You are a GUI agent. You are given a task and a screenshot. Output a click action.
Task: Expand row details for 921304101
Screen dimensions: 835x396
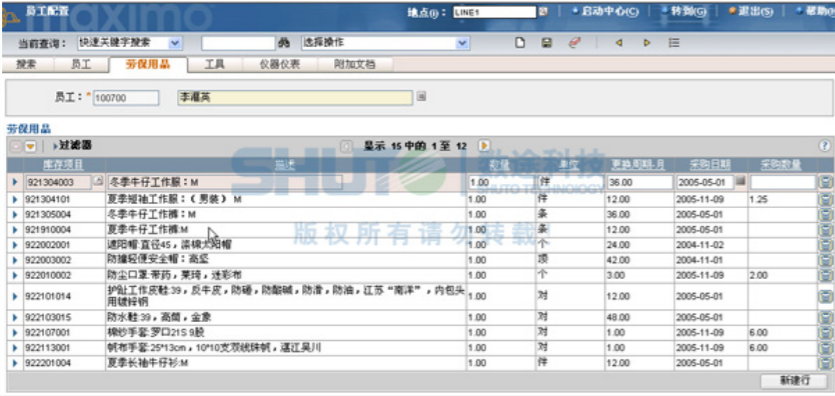(15, 200)
